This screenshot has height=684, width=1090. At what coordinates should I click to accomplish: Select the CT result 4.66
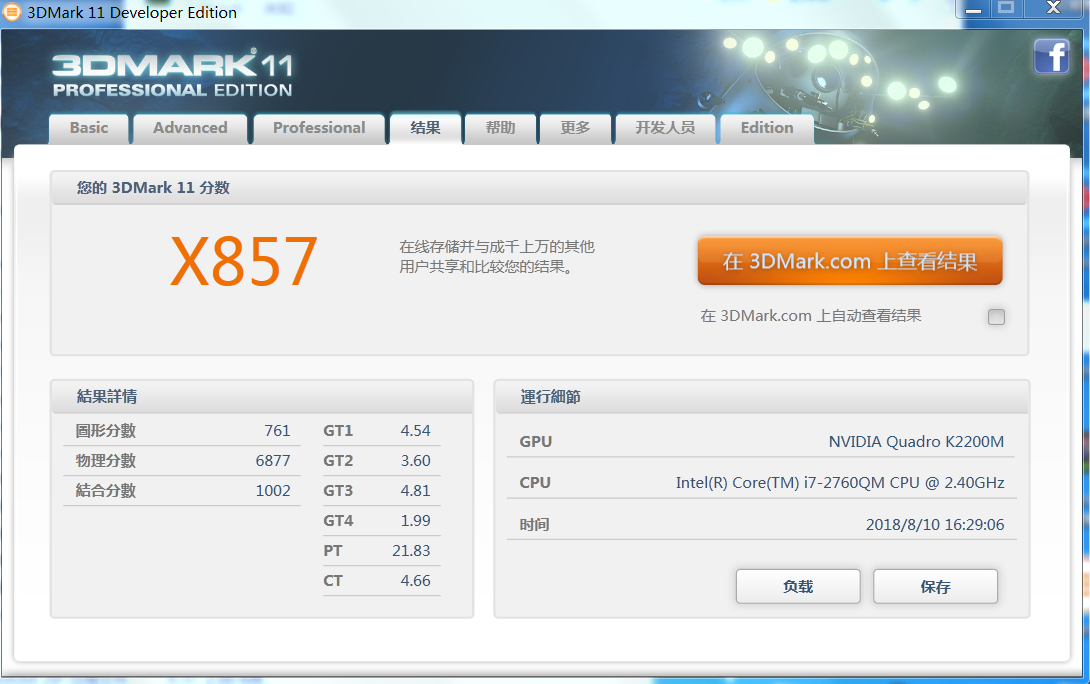click(415, 580)
